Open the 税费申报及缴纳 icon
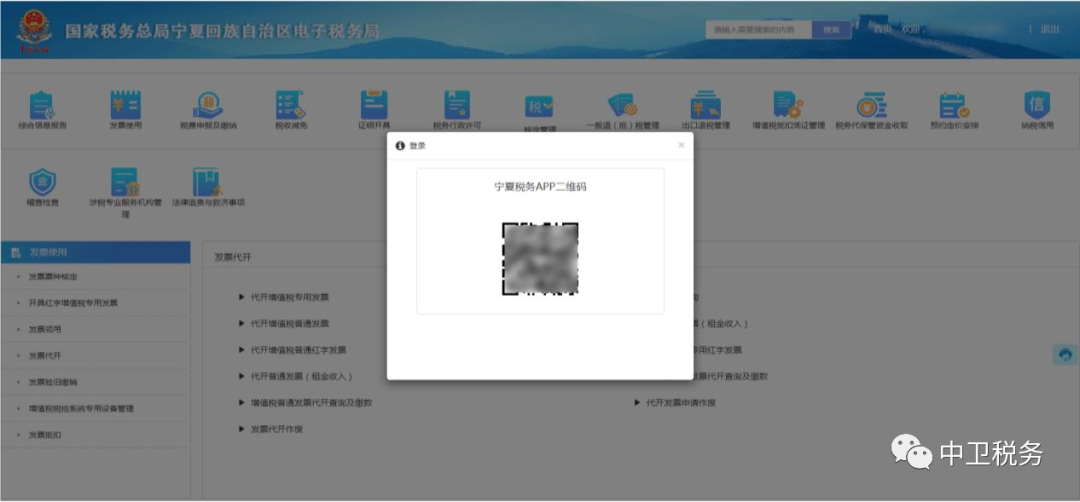This screenshot has width=1080, height=502. pyautogui.click(x=208, y=105)
